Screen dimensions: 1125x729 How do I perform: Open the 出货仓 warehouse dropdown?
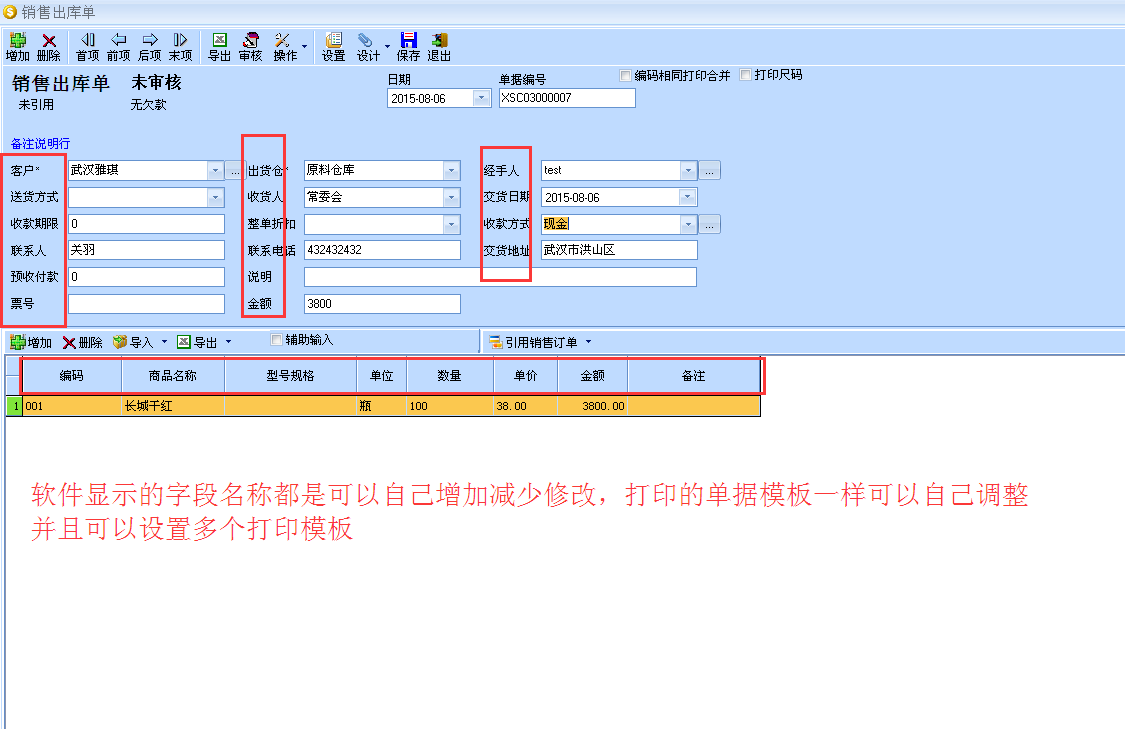451,170
